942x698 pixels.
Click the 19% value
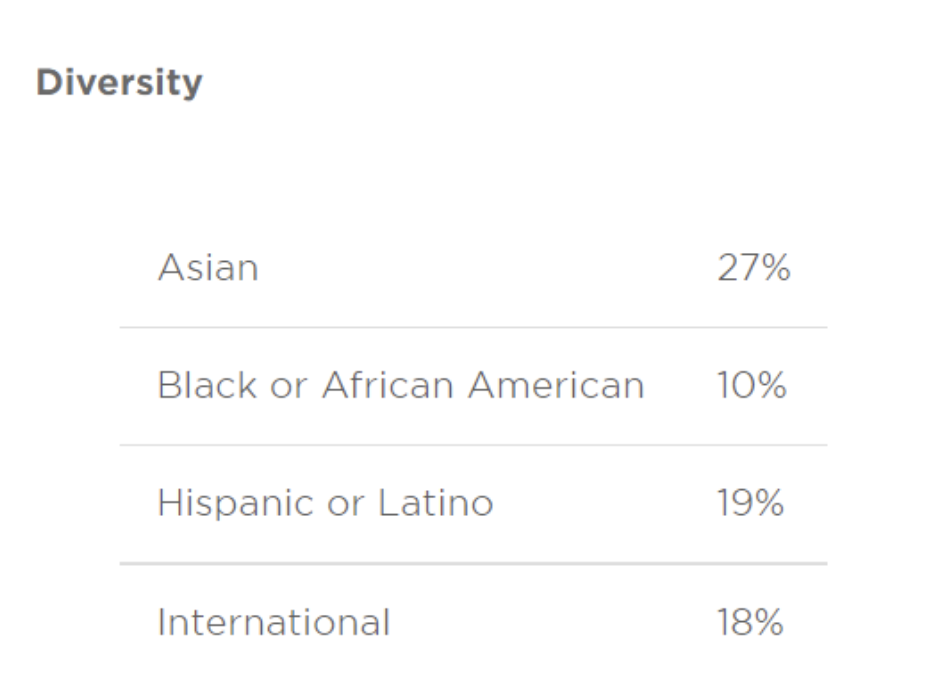[x=750, y=503]
